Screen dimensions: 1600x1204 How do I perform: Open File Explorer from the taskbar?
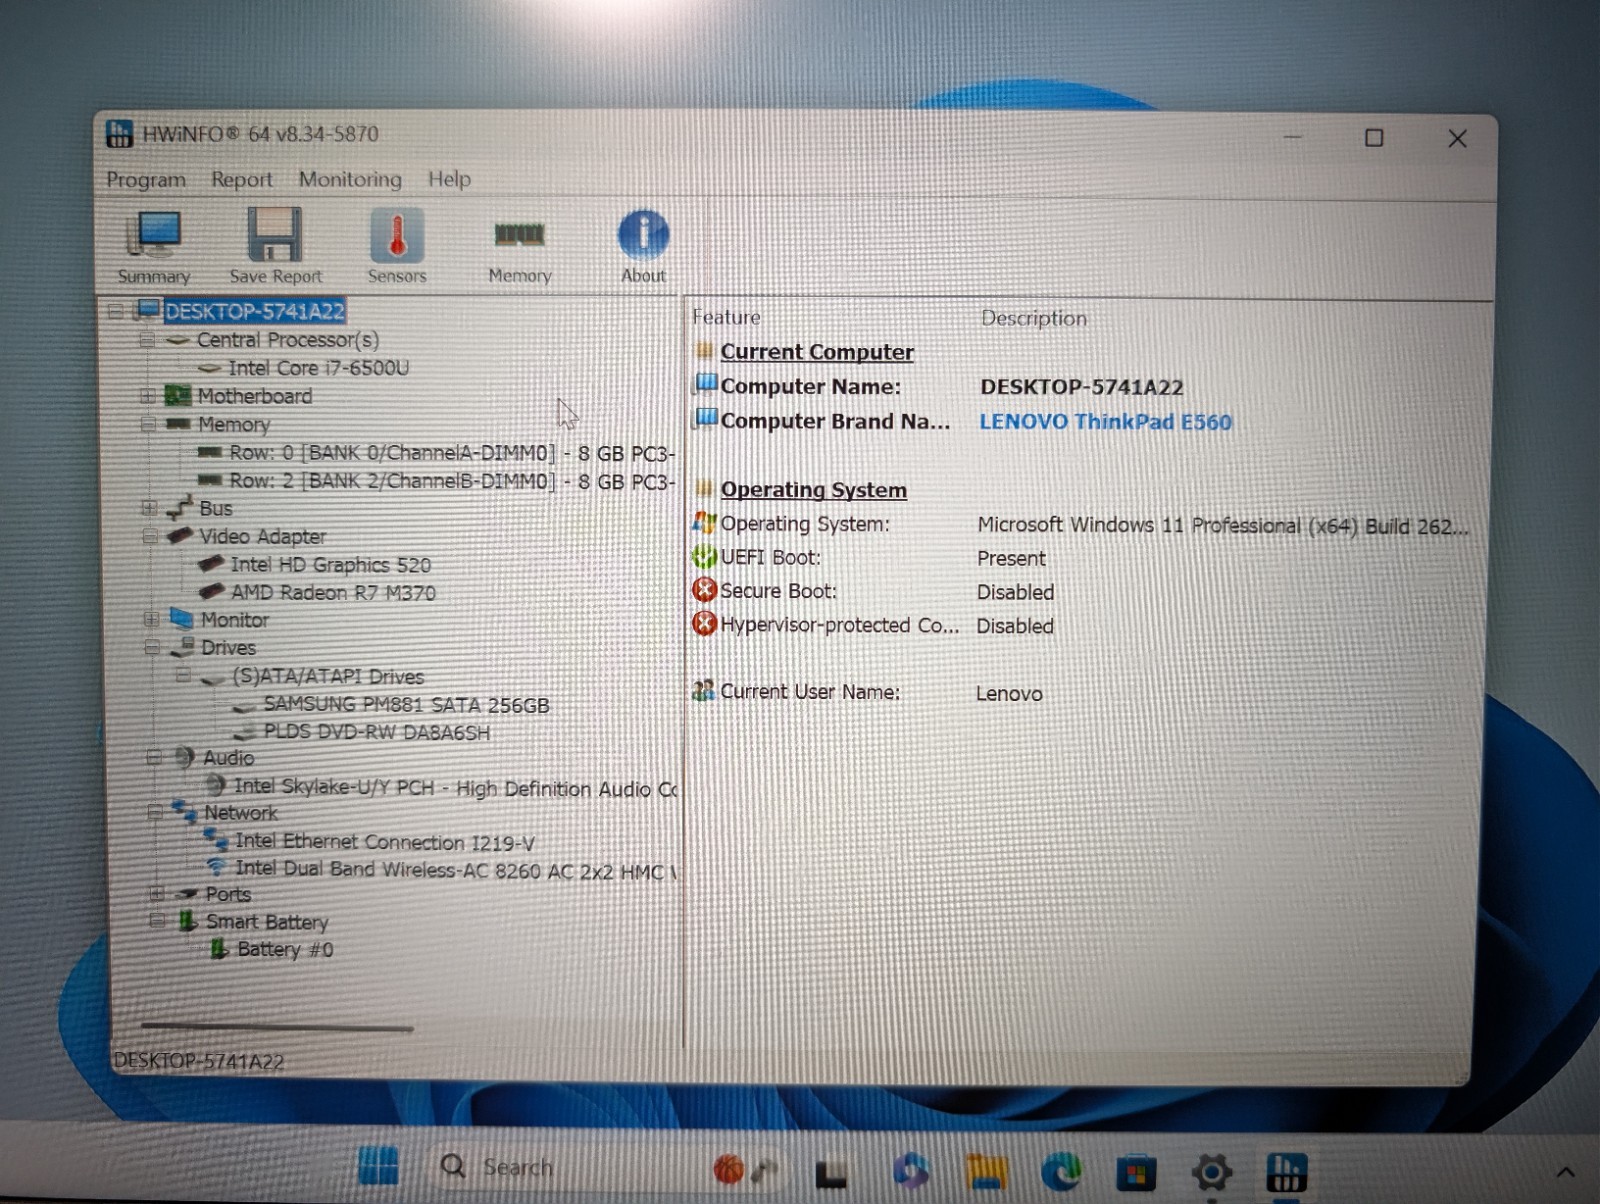tap(986, 1171)
